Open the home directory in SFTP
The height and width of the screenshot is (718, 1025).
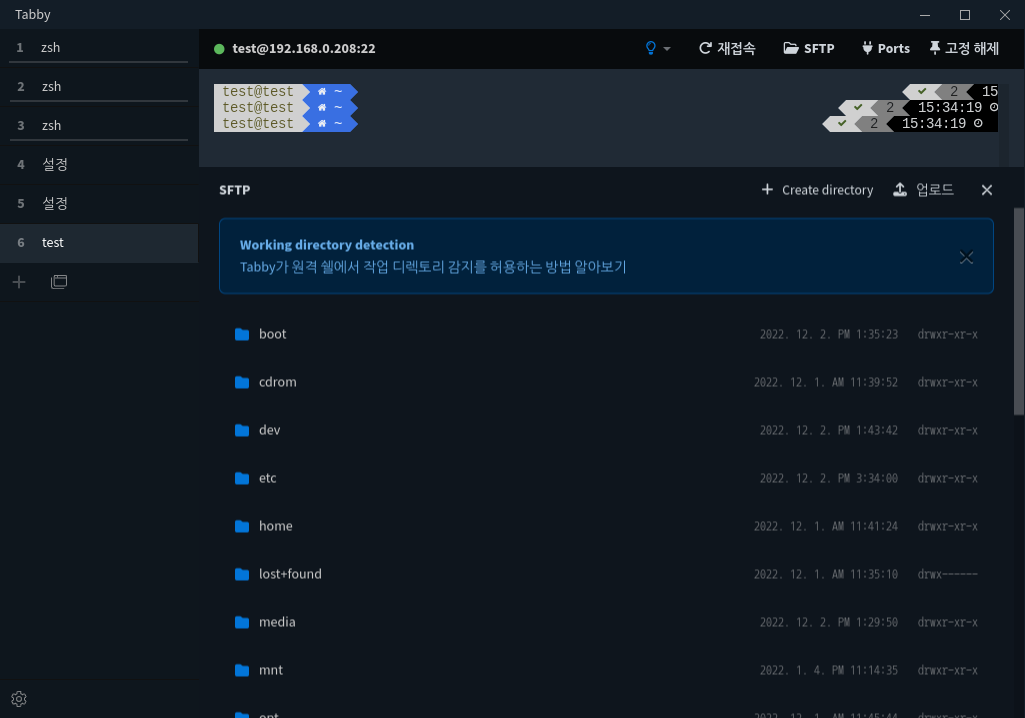click(x=276, y=525)
